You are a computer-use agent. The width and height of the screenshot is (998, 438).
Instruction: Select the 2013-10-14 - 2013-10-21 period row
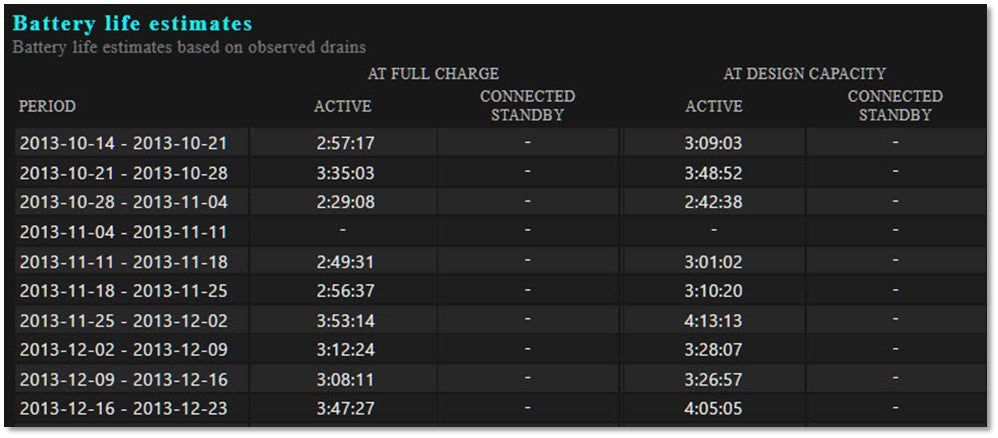pyautogui.click(x=123, y=144)
